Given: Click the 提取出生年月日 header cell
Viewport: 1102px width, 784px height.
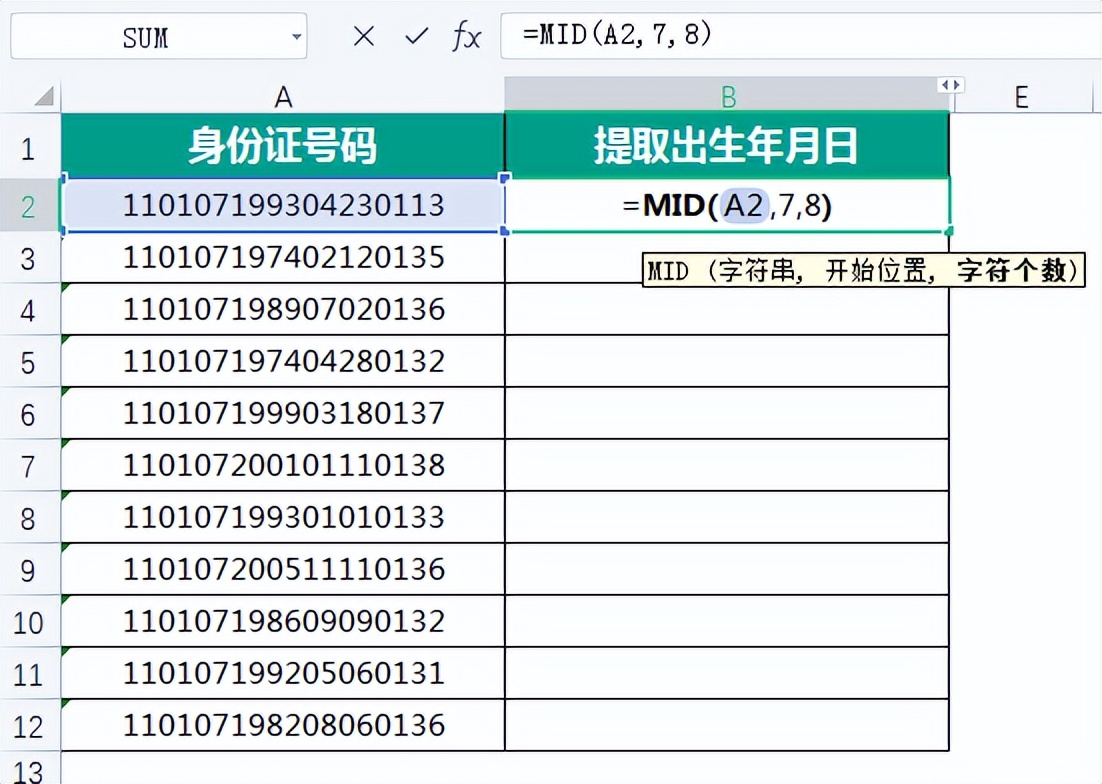Looking at the screenshot, I should coord(728,147).
